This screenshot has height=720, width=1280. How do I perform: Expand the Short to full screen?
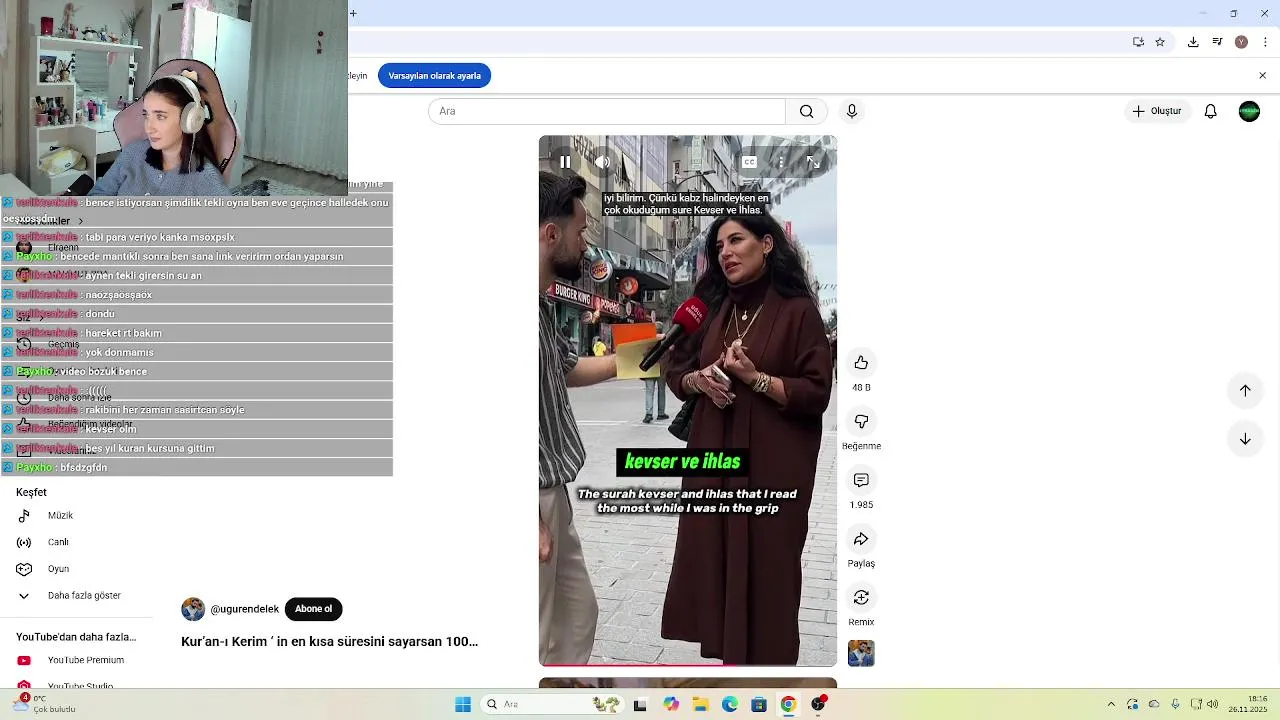[x=813, y=162]
